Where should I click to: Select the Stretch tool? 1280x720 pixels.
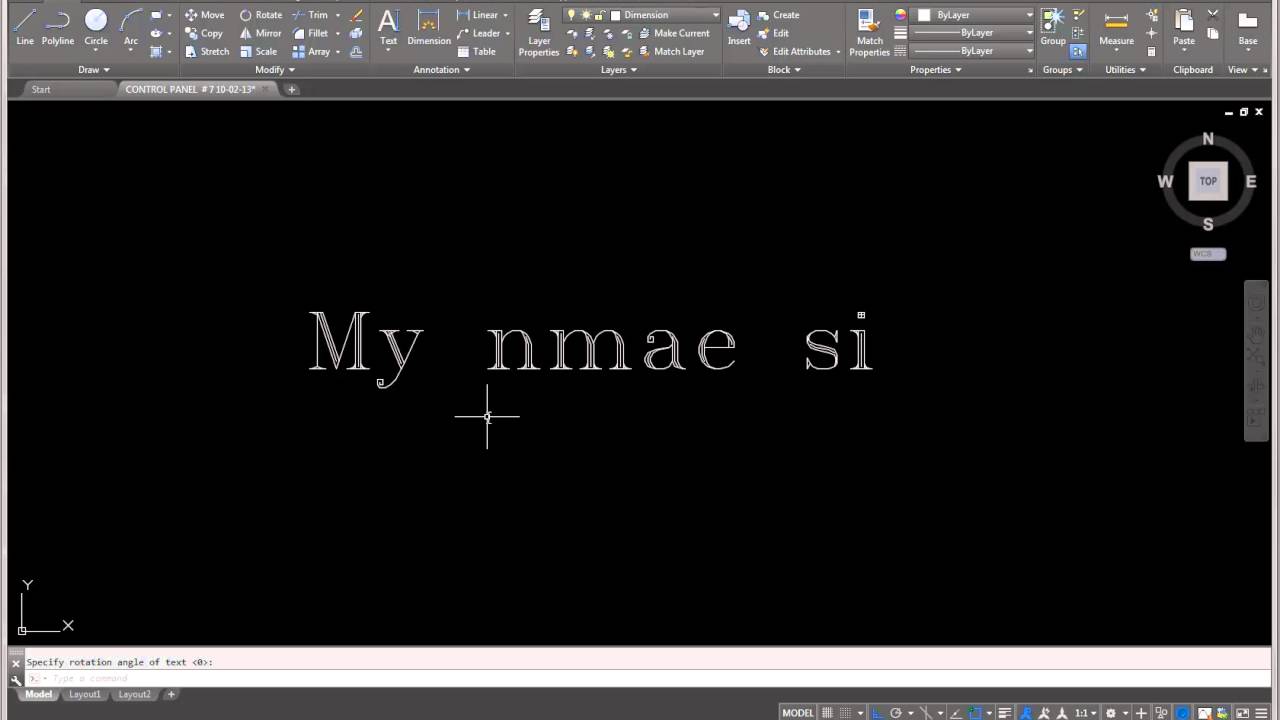coord(207,51)
